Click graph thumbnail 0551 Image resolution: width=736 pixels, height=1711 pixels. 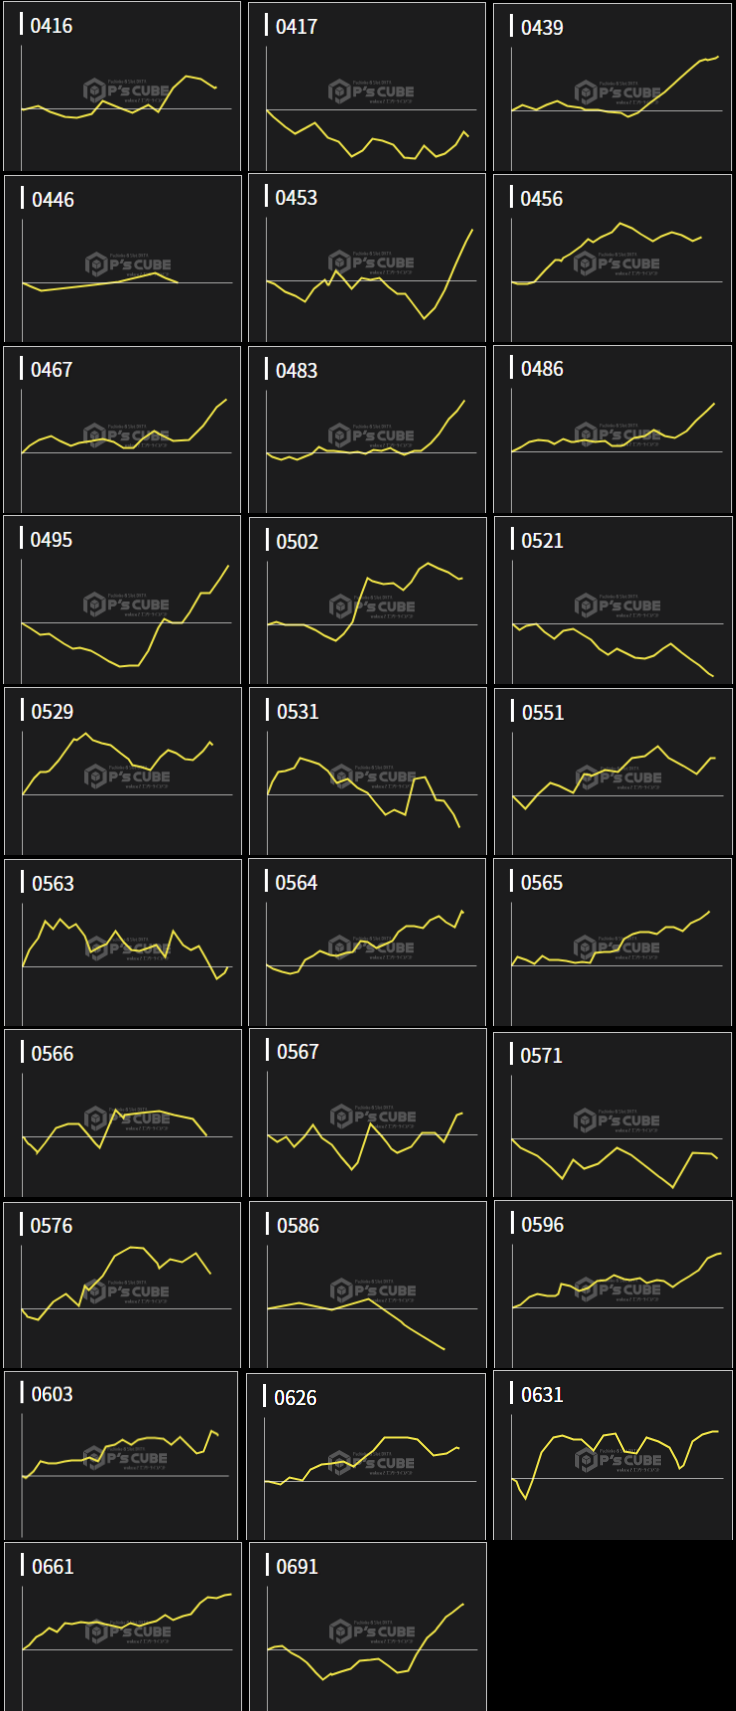pos(612,771)
